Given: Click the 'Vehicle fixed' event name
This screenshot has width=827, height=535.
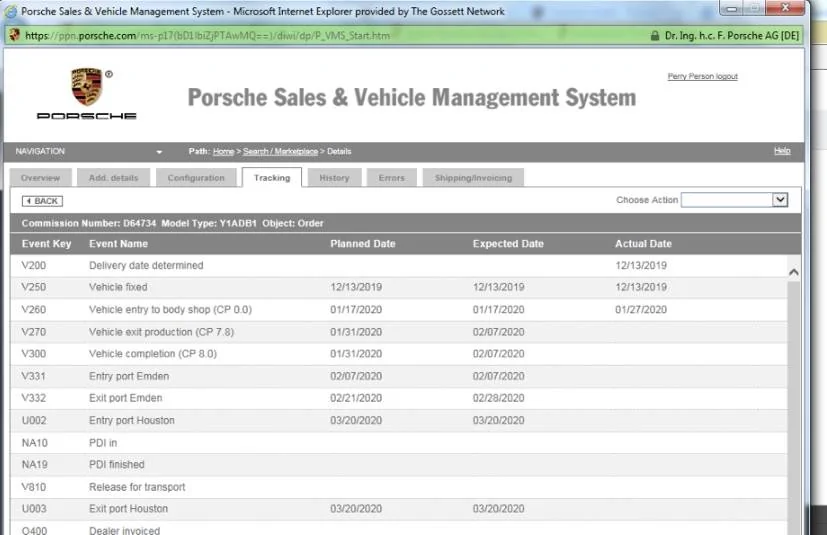Looking at the screenshot, I should 118,287.
